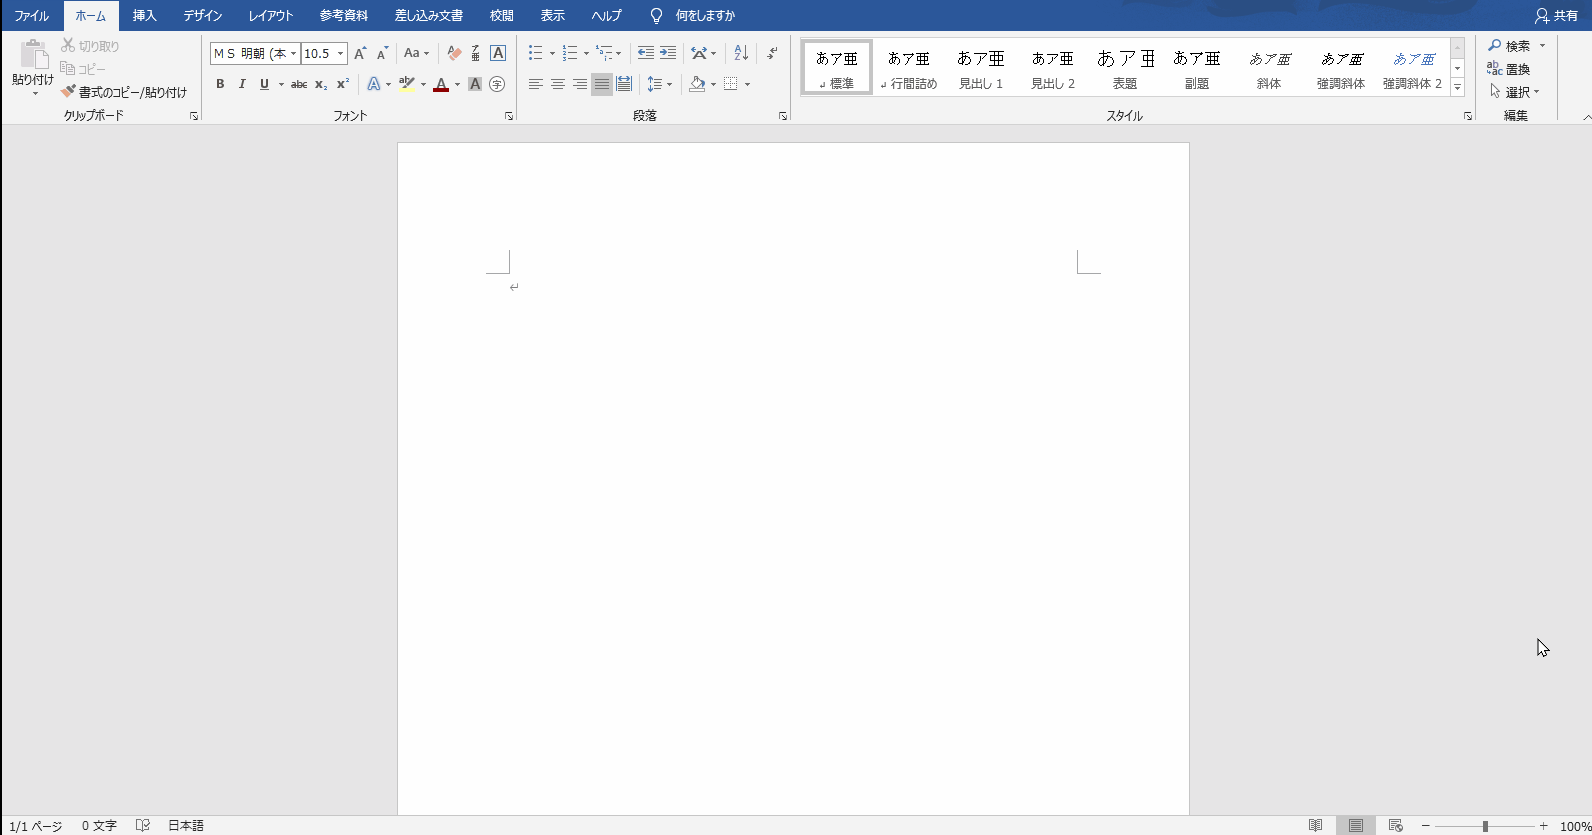The image size is (1592, 835).
Task: Switch to Read Mode view in status bar
Action: tap(1316, 826)
